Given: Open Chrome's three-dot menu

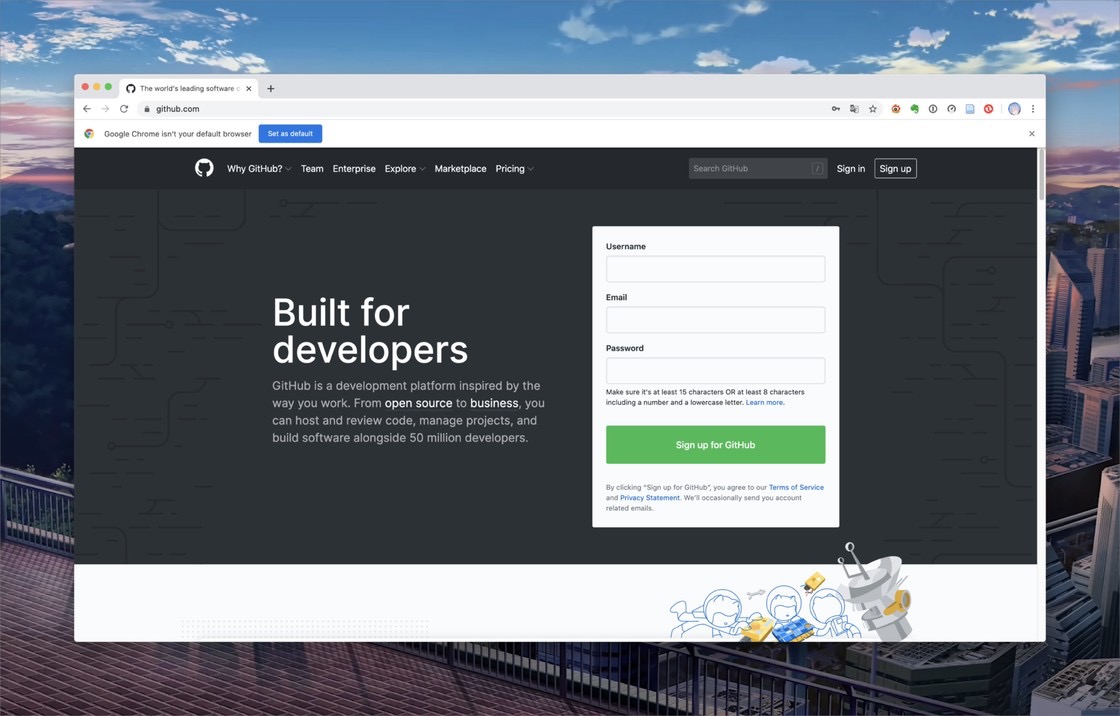Looking at the screenshot, I should (x=1033, y=109).
